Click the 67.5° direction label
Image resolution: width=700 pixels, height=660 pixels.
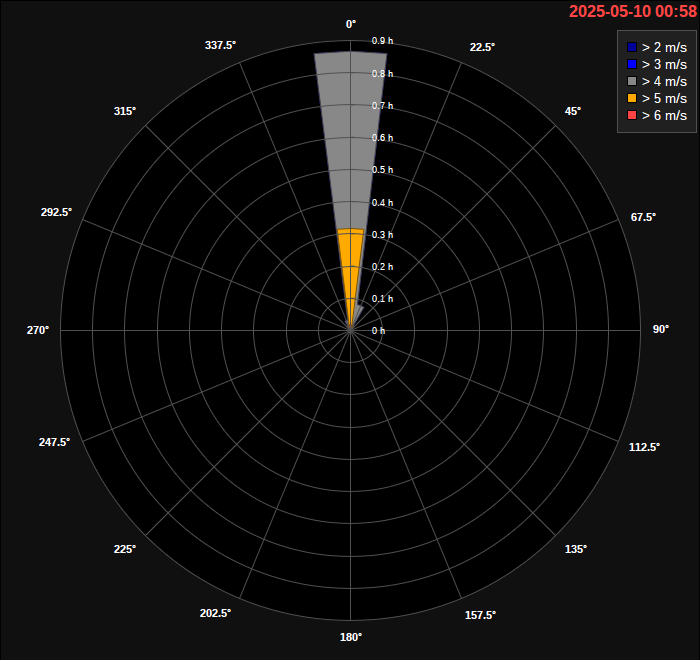click(643, 217)
